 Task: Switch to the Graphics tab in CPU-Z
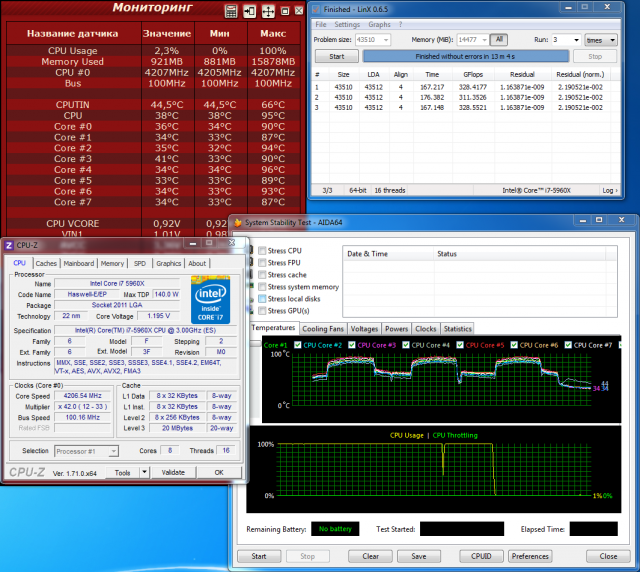(x=169, y=264)
